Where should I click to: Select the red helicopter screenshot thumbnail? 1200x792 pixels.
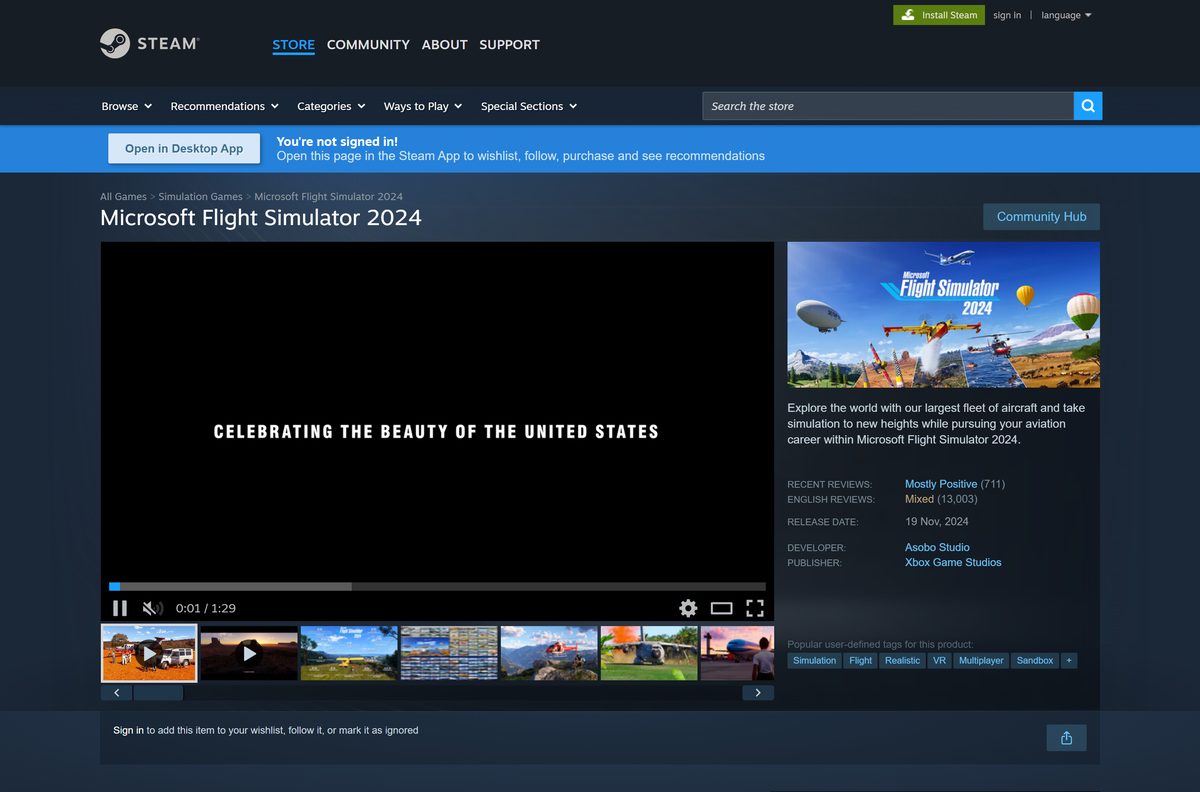pyautogui.click(x=549, y=653)
